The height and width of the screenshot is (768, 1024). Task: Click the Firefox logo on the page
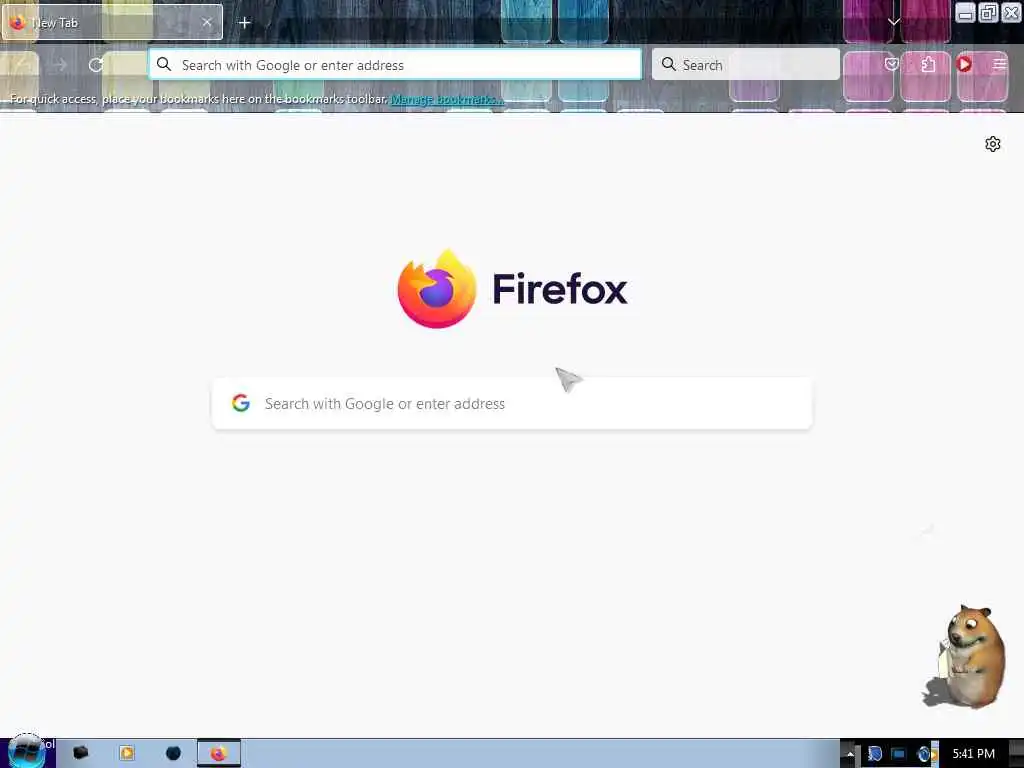point(437,288)
